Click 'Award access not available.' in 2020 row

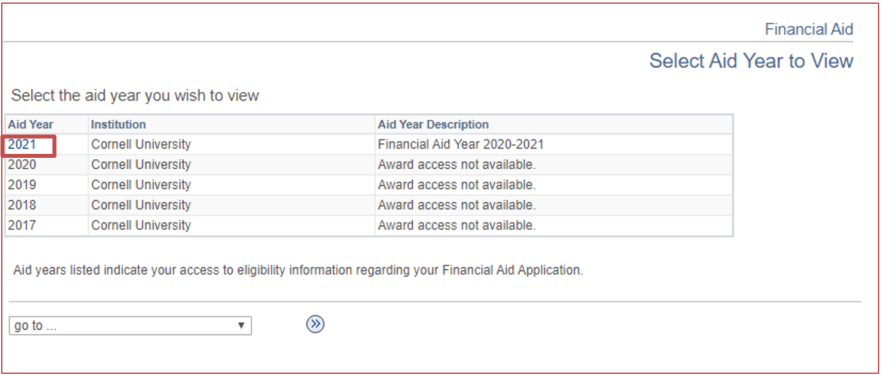point(457,165)
